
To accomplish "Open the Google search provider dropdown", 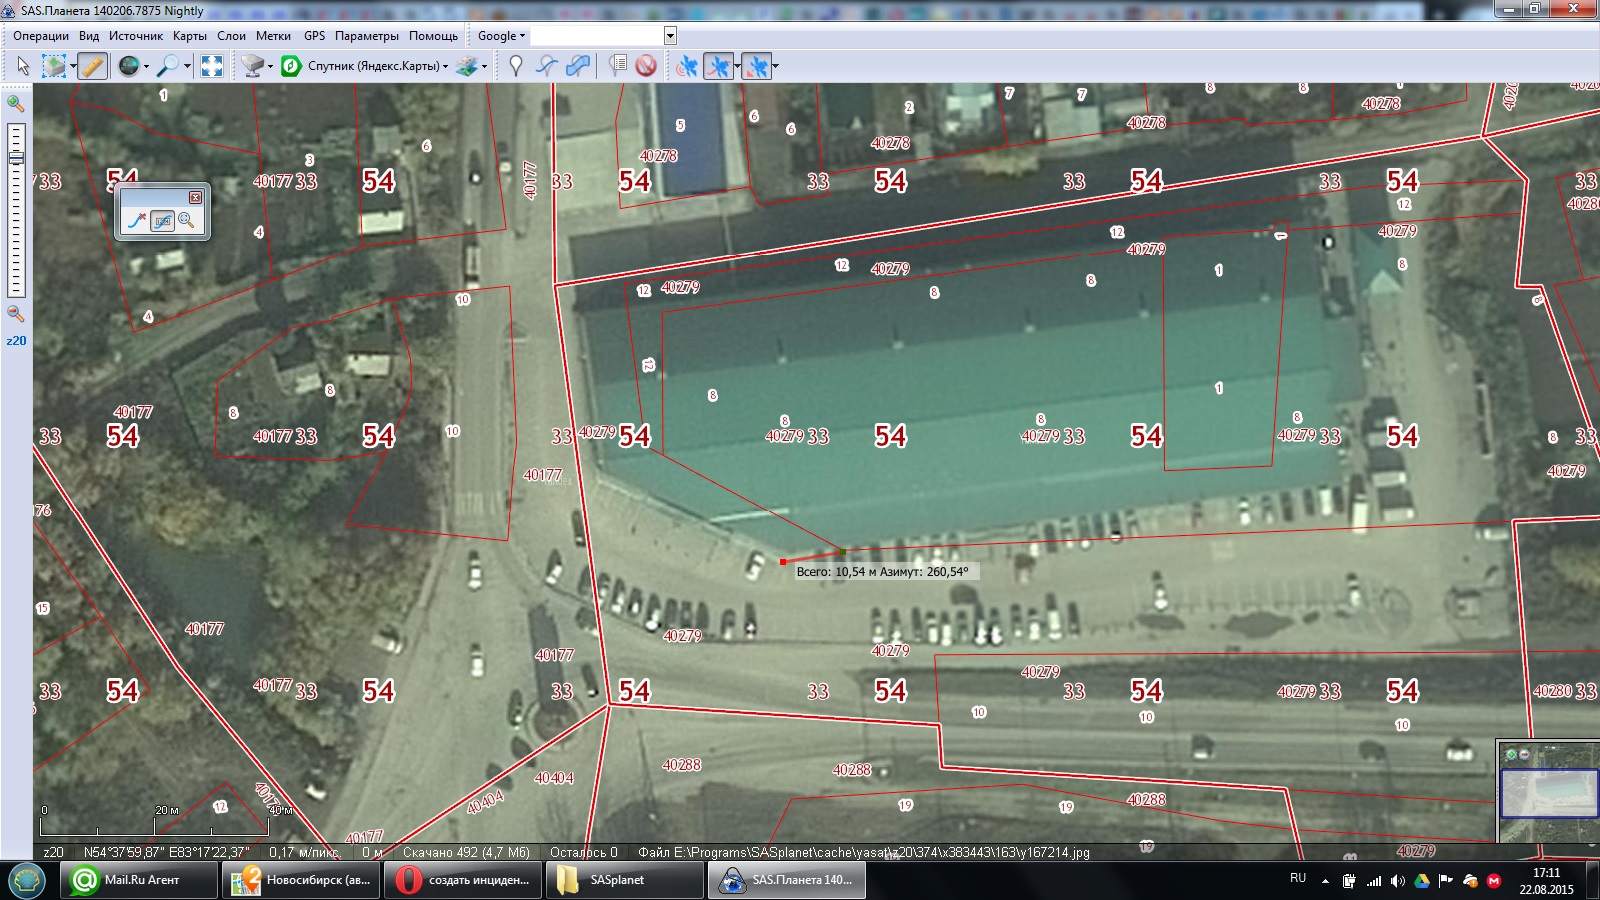I will 501,36.
